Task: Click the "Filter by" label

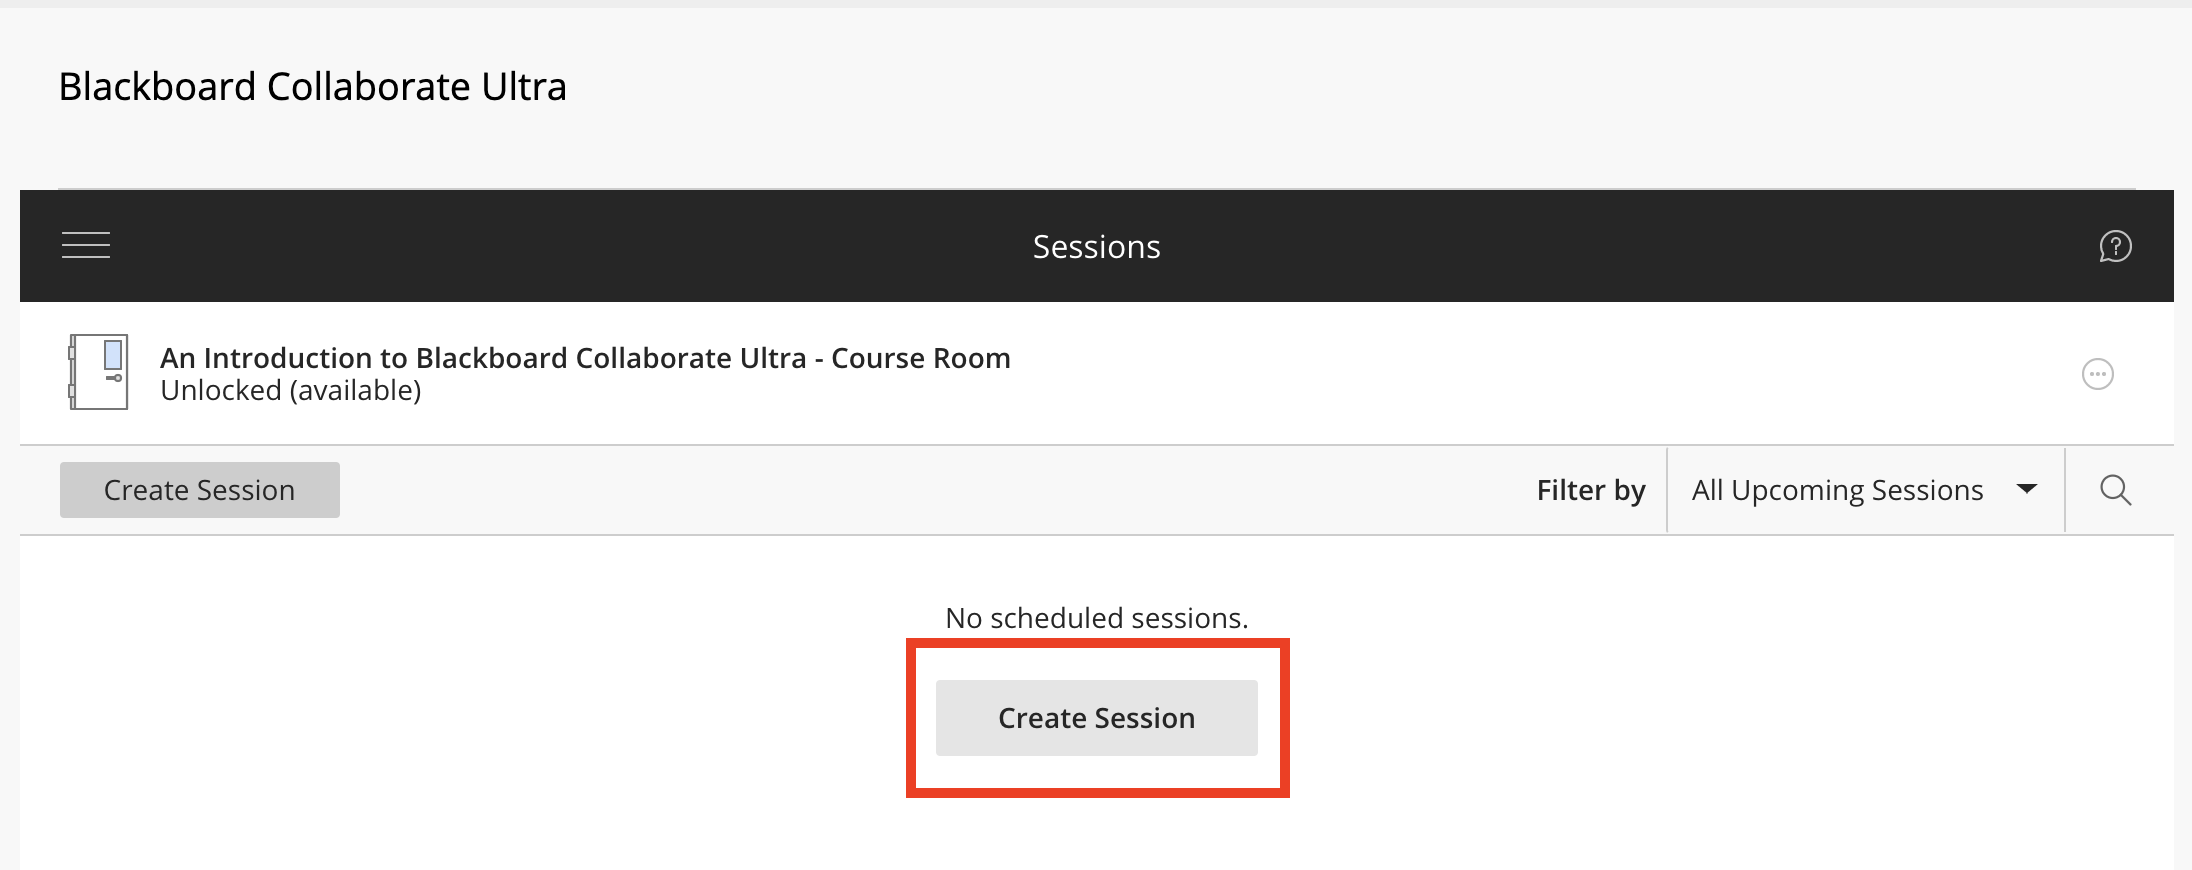Action: click(x=1590, y=490)
